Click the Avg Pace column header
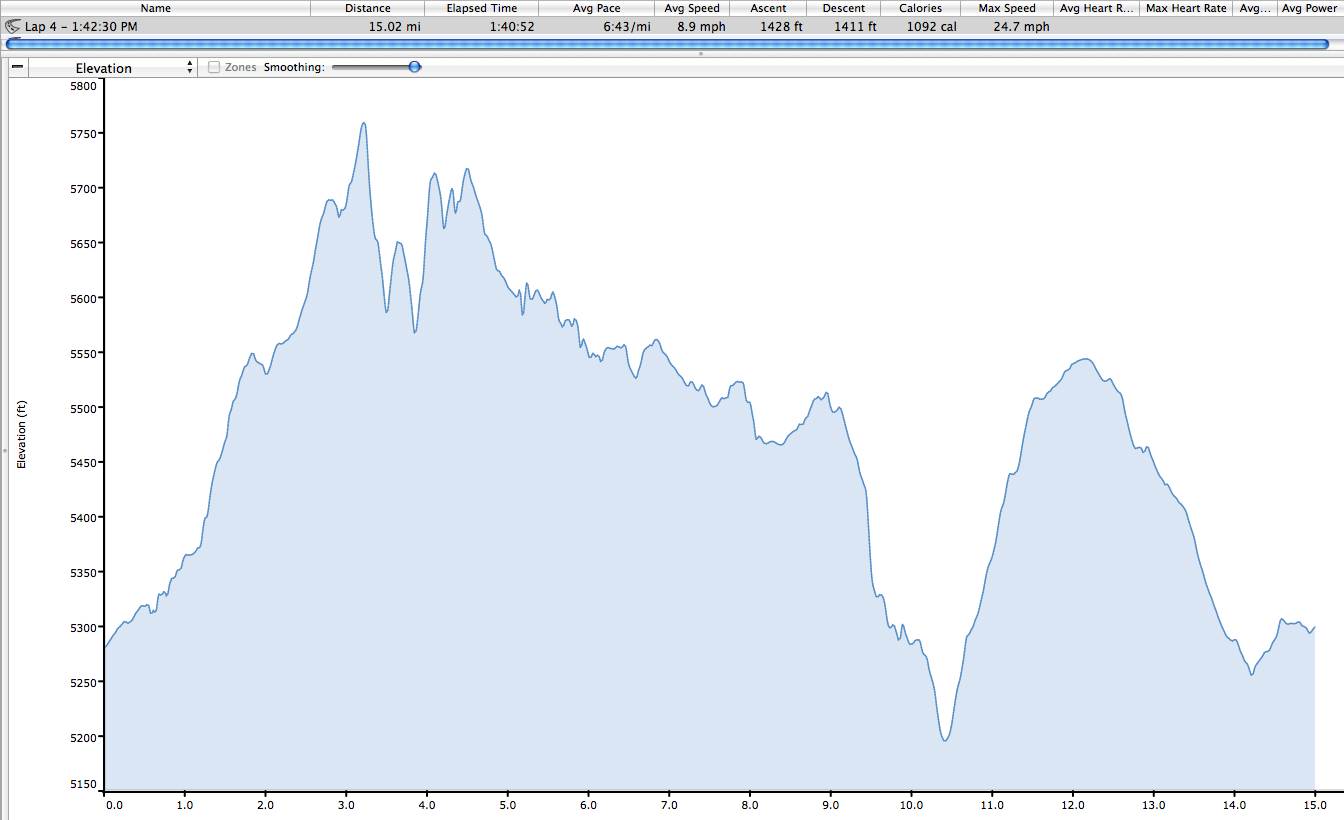 click(x=596, y=8)
